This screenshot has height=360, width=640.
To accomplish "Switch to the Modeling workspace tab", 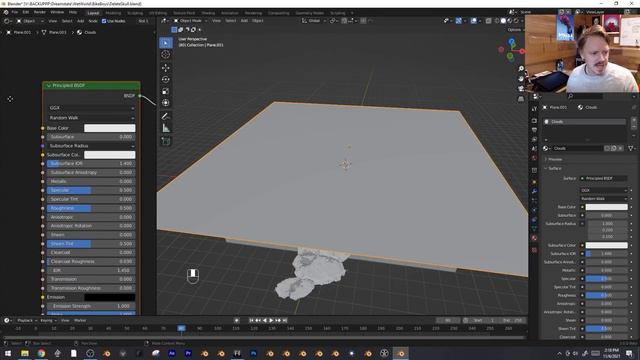I will [x=113, y=13].
